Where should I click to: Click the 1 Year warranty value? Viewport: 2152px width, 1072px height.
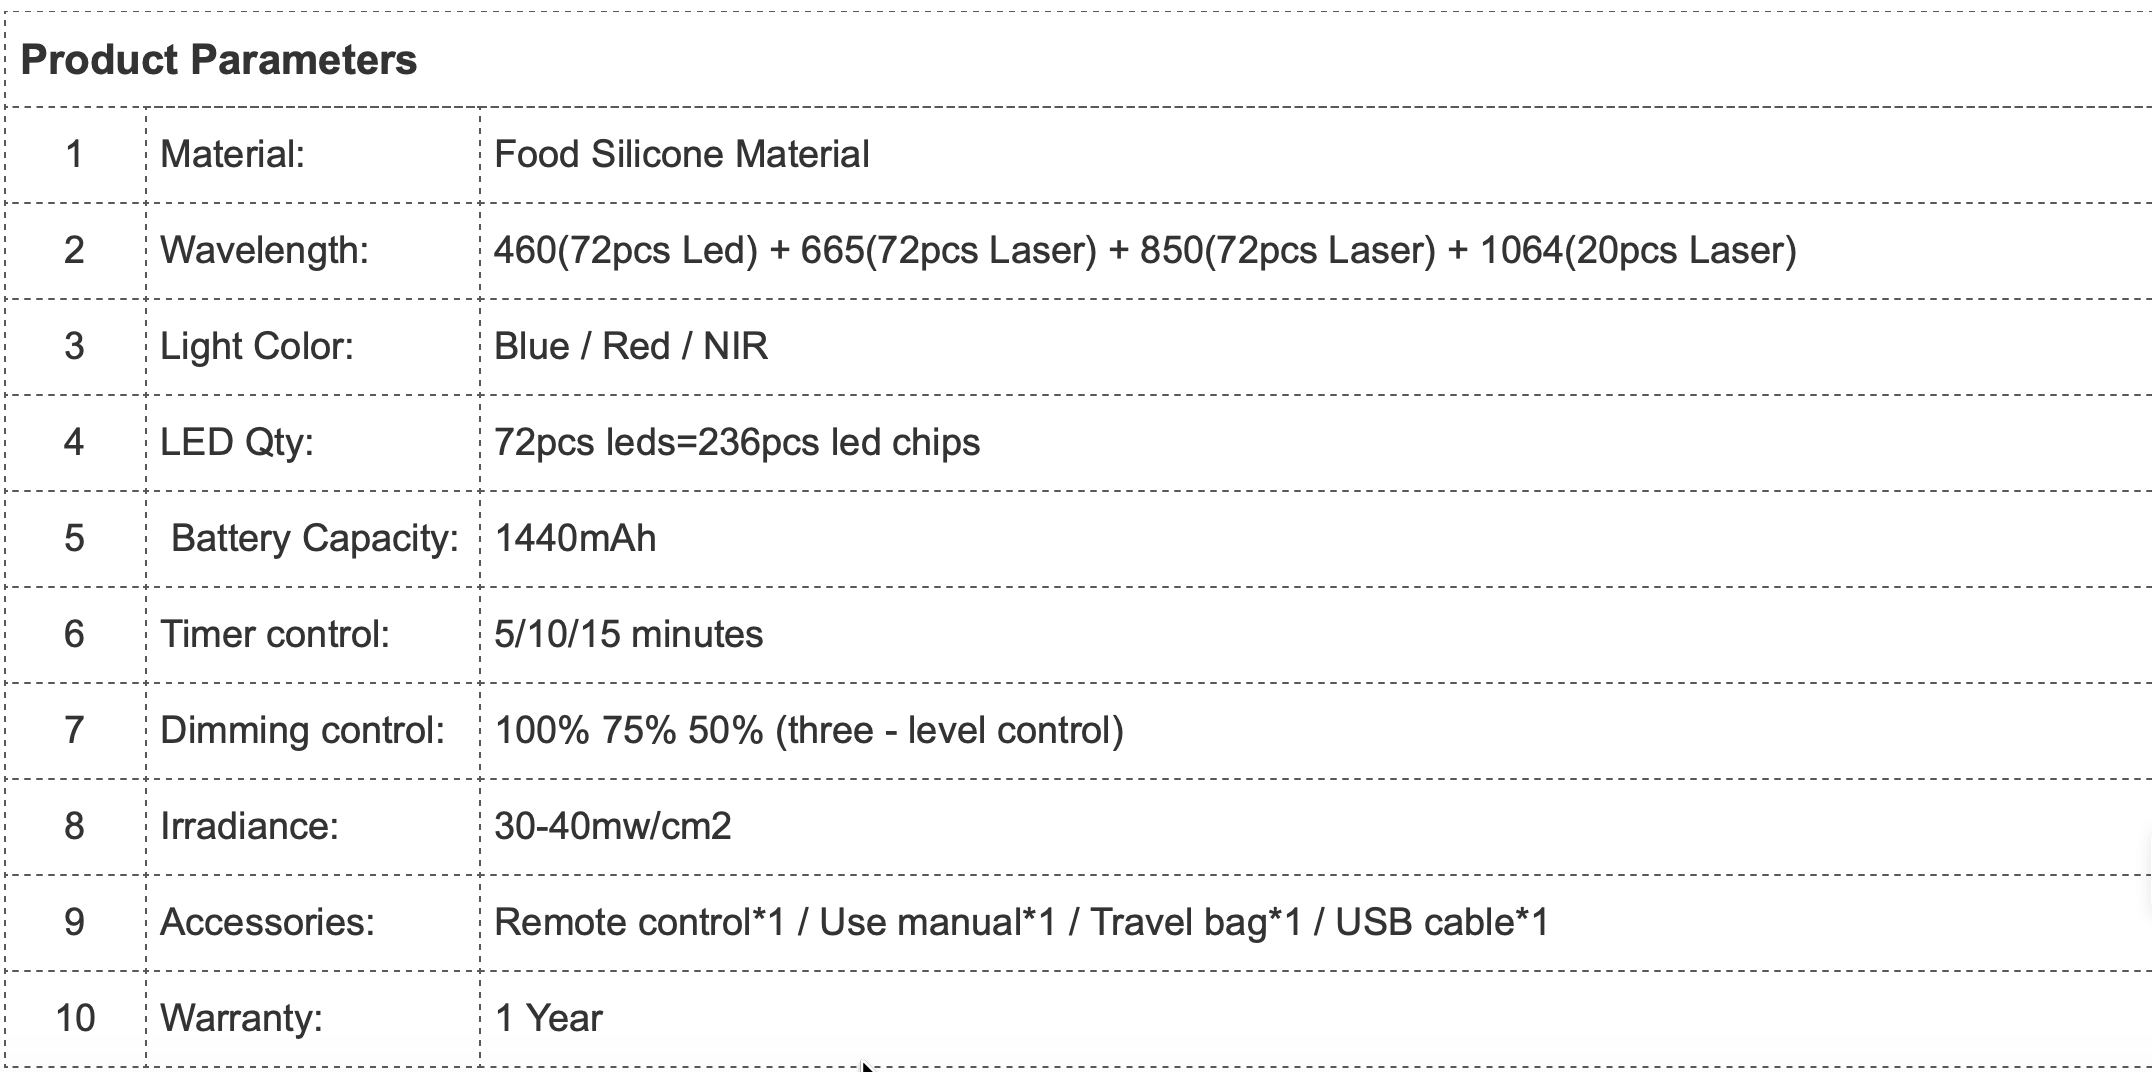(548, 1019)
